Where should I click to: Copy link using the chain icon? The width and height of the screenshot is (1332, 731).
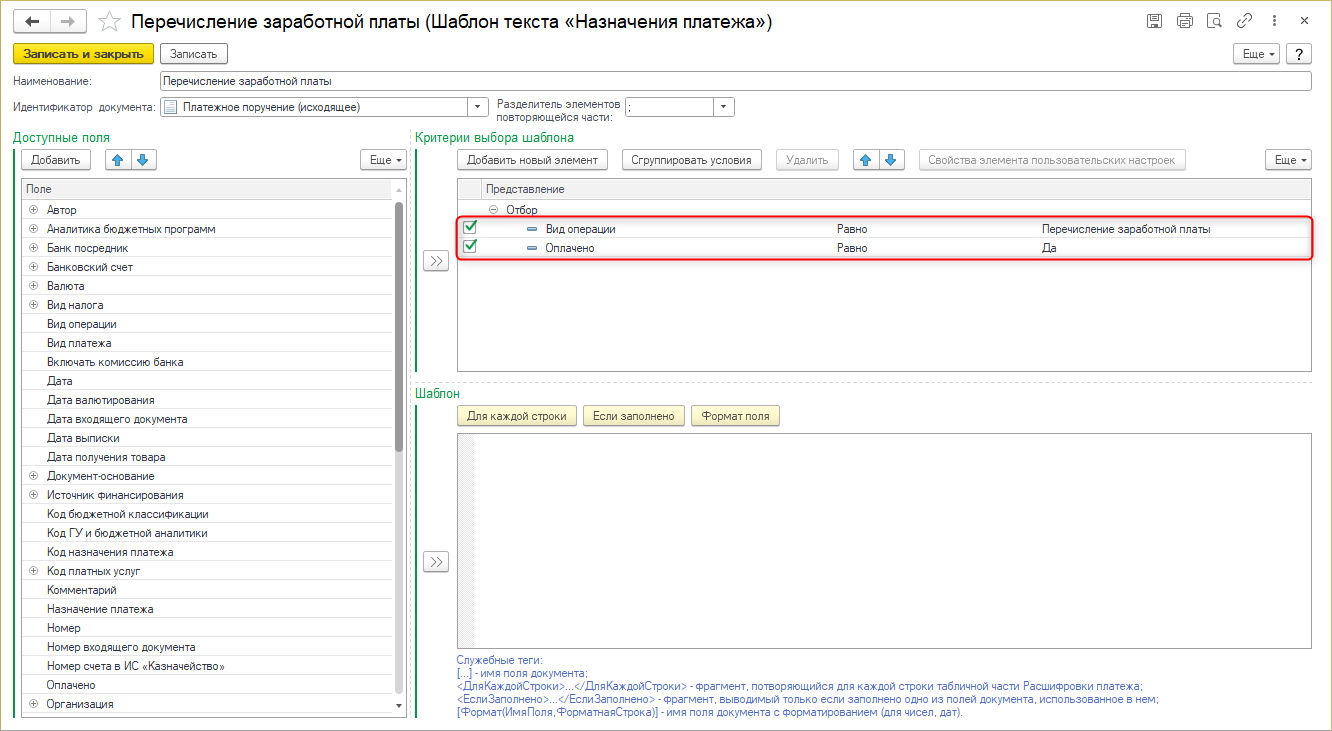click(x=1244, y=21)
